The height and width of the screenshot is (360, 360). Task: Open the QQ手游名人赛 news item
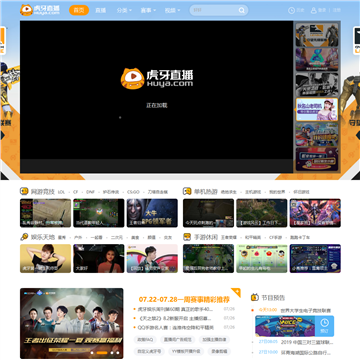coord(176,328)
